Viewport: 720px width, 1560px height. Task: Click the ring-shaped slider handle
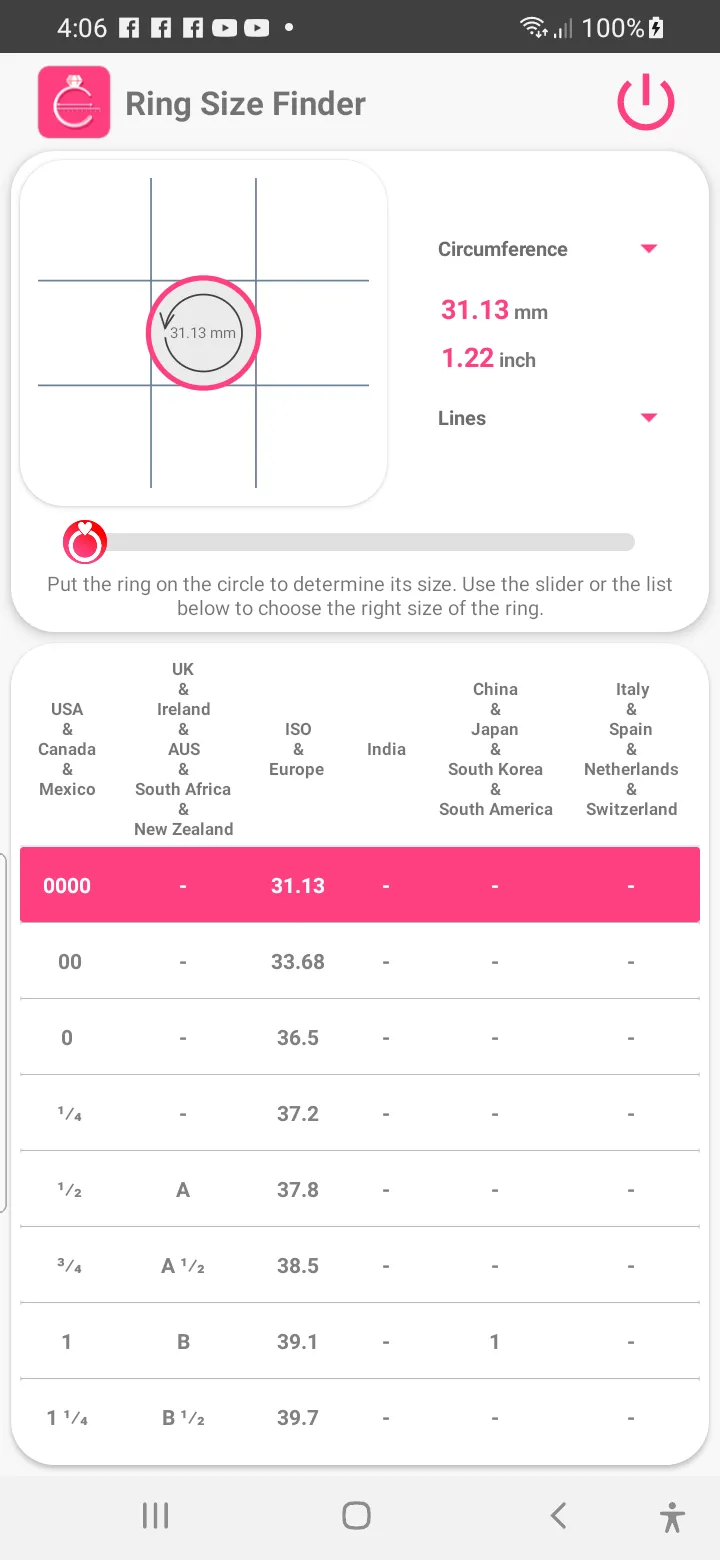[x=84, y=542]
